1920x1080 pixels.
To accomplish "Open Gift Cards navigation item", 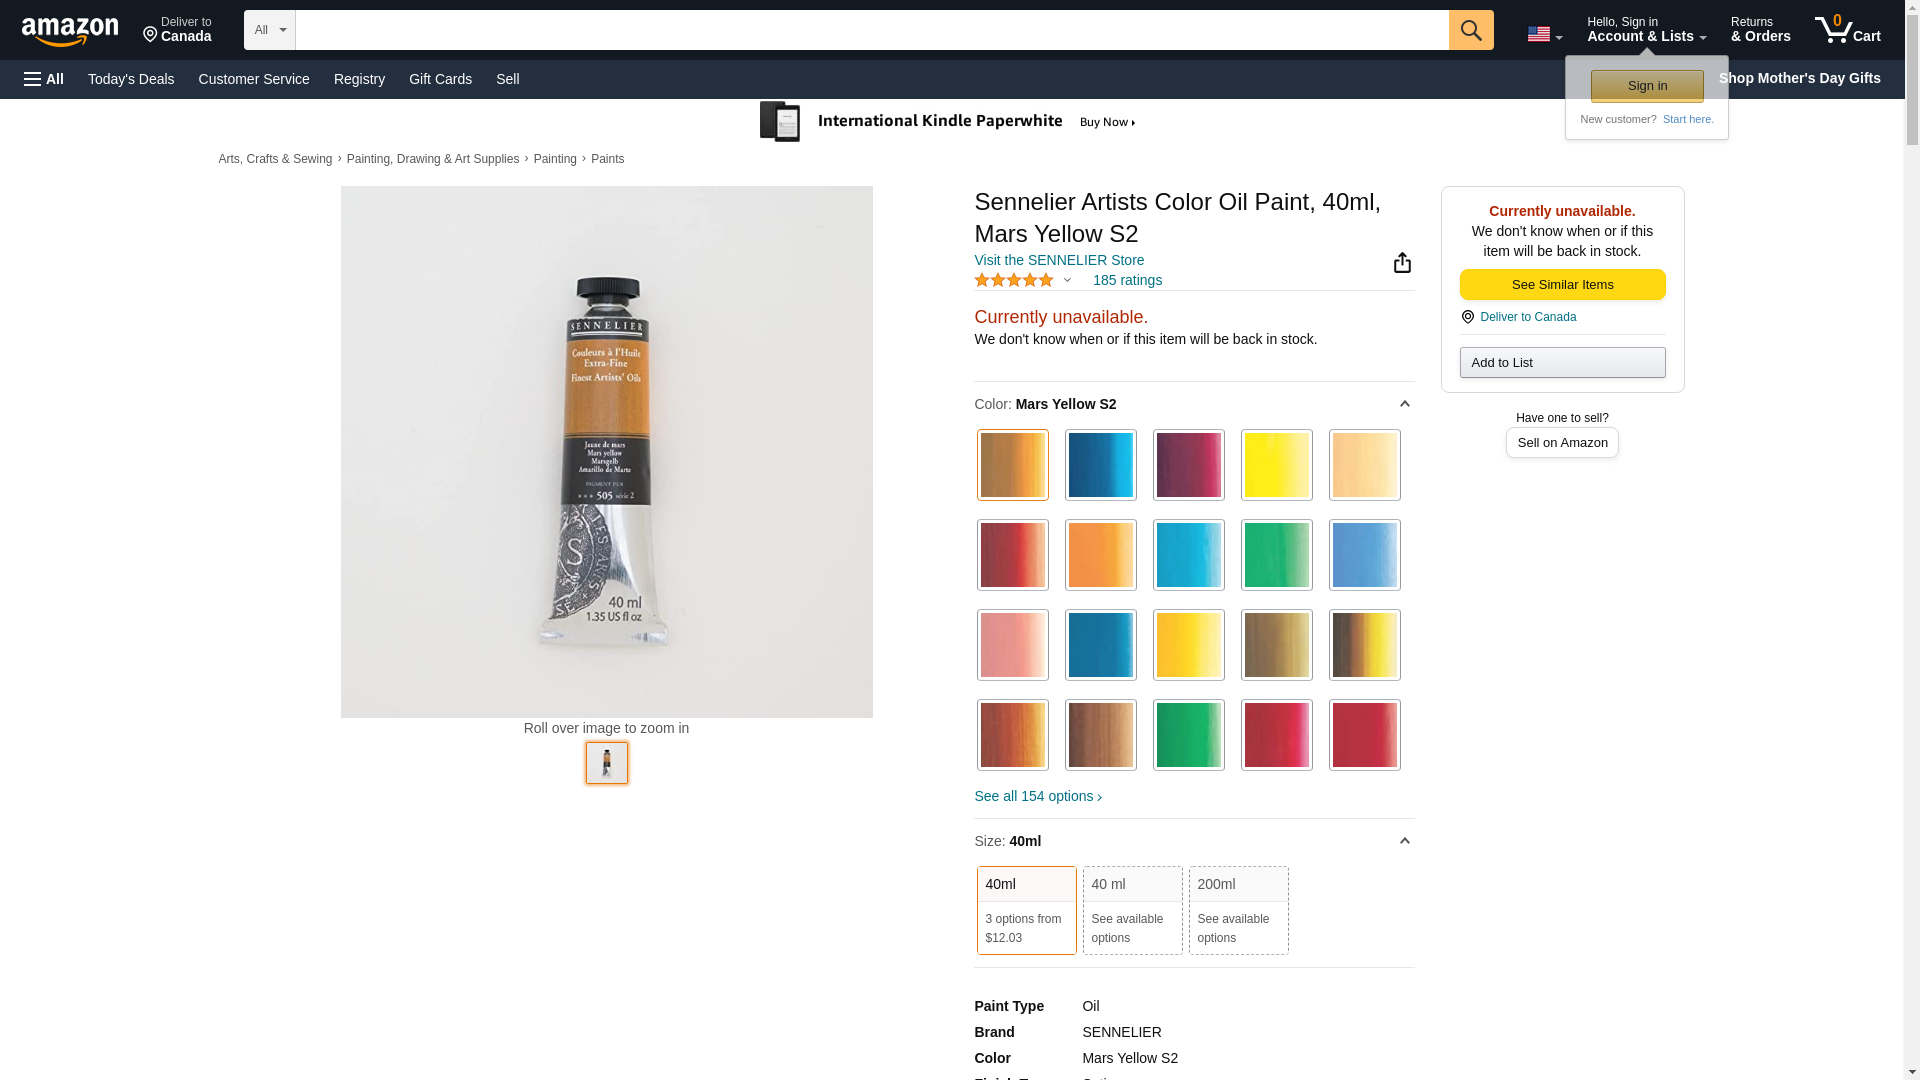I will pyautogui.click(x=440, y=79).
